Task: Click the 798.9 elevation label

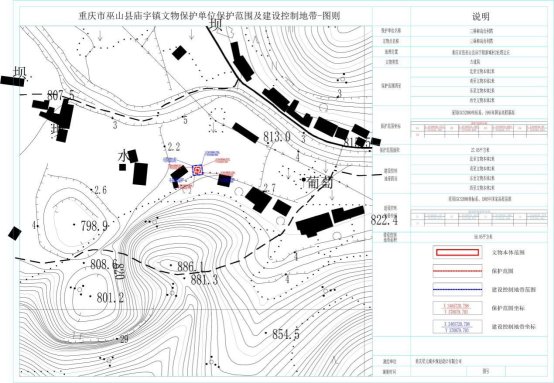Action: [94, 225]
